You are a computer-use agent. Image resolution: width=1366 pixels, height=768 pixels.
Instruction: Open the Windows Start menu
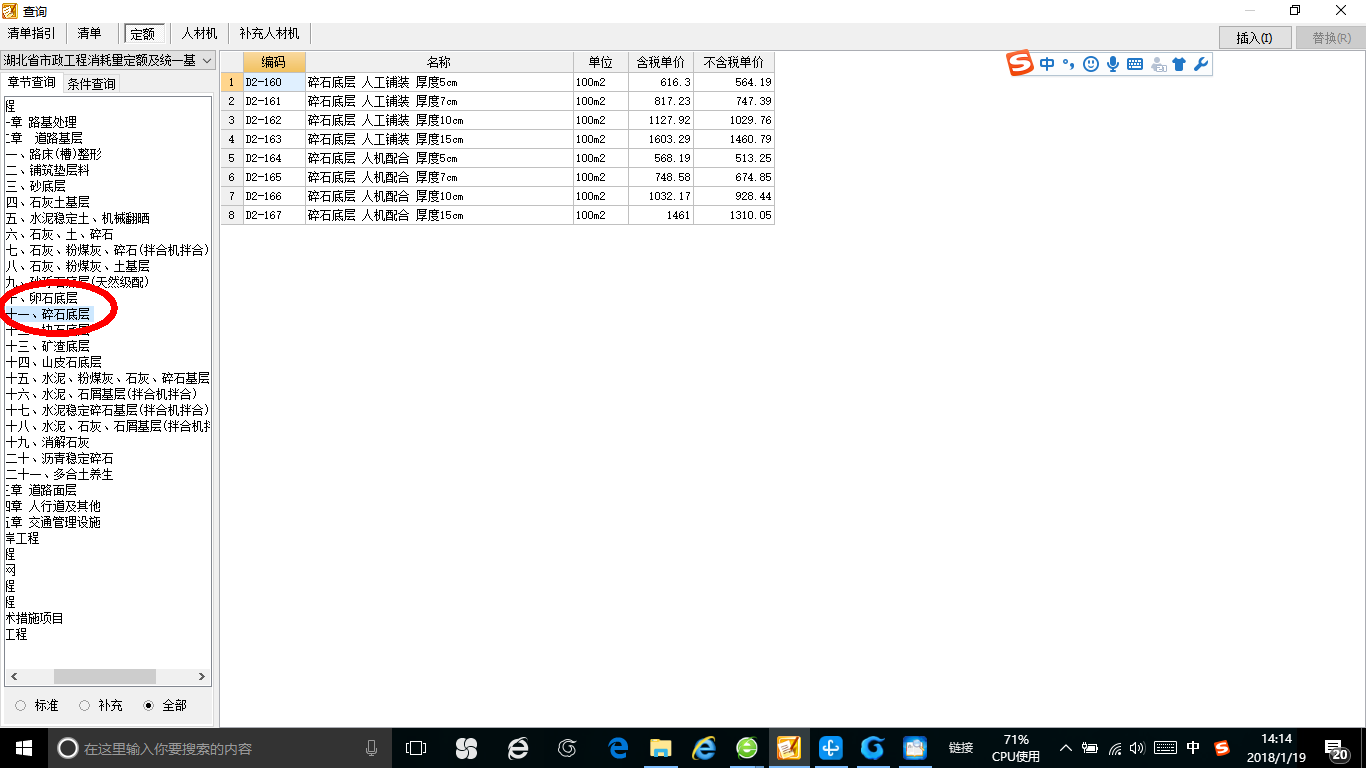[x=24, y=748]
